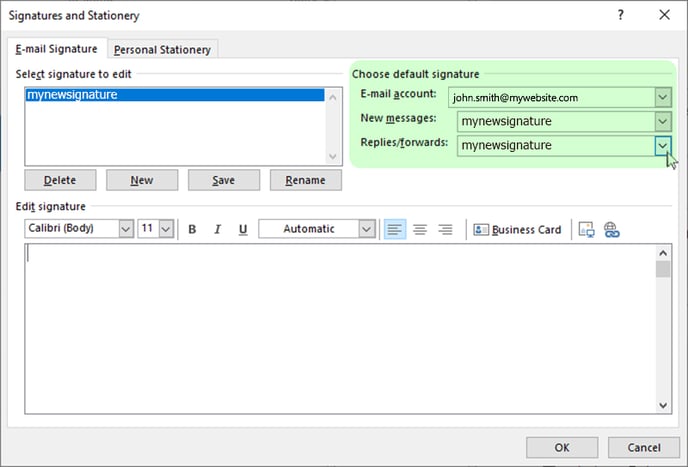Toggle Underline formatting button
688x467 pixels.
point(243,229)
